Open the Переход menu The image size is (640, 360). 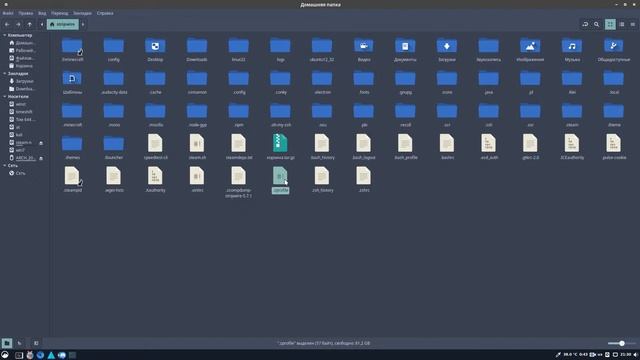coord(60,13)
